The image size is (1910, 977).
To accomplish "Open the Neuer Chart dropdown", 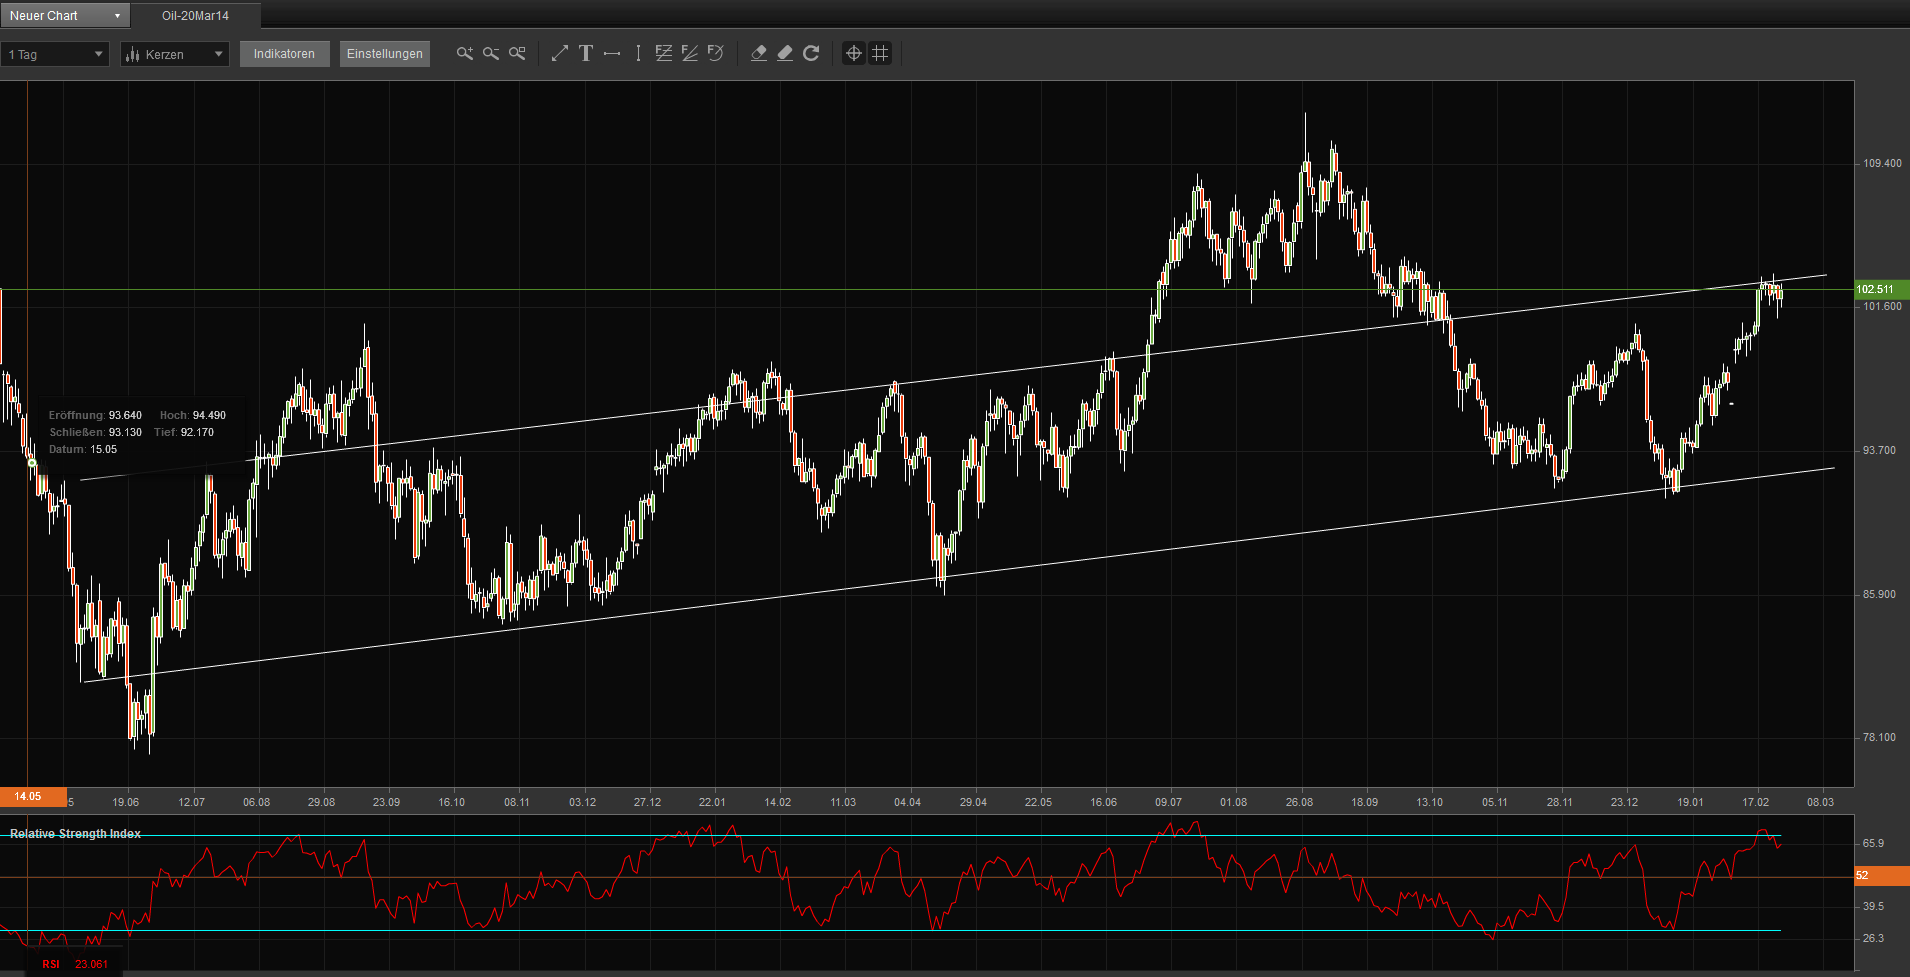I will coord(65,15).
